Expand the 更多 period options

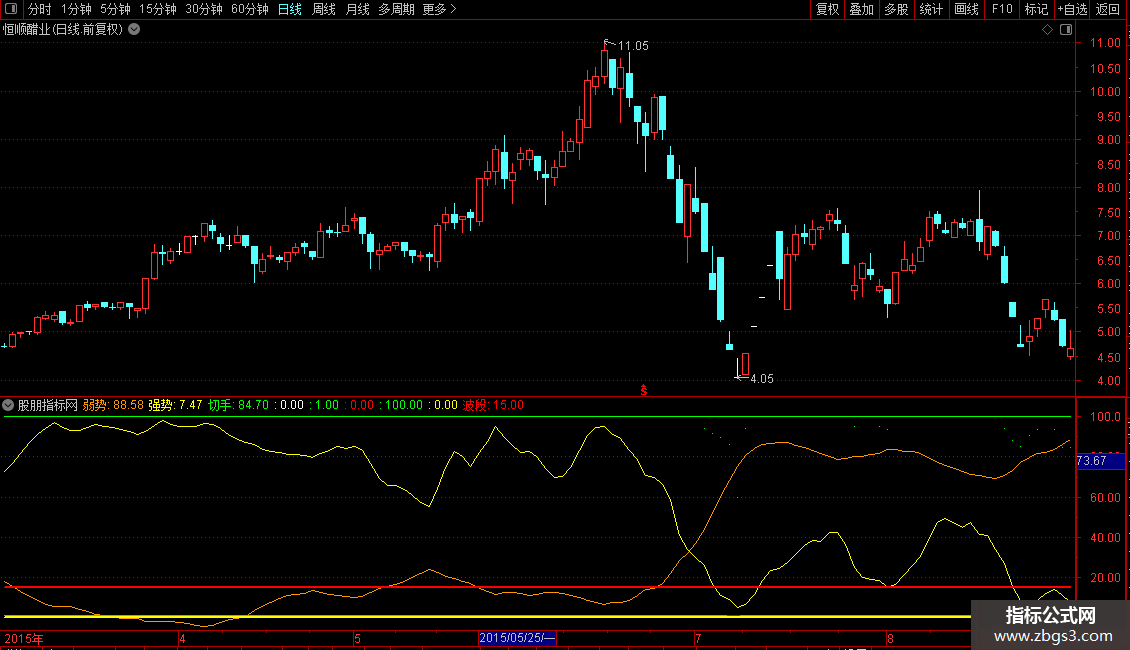point(440,9)
